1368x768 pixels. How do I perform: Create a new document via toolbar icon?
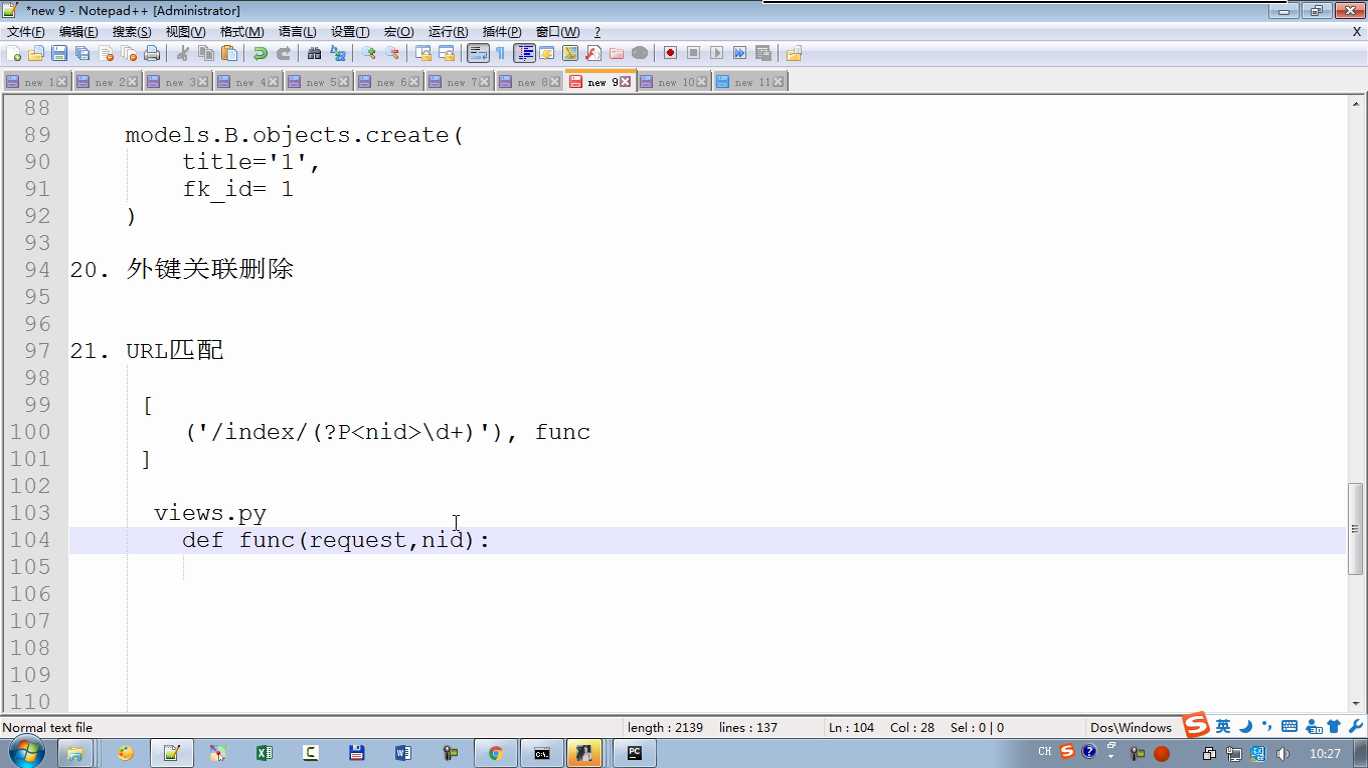point(14,53)
